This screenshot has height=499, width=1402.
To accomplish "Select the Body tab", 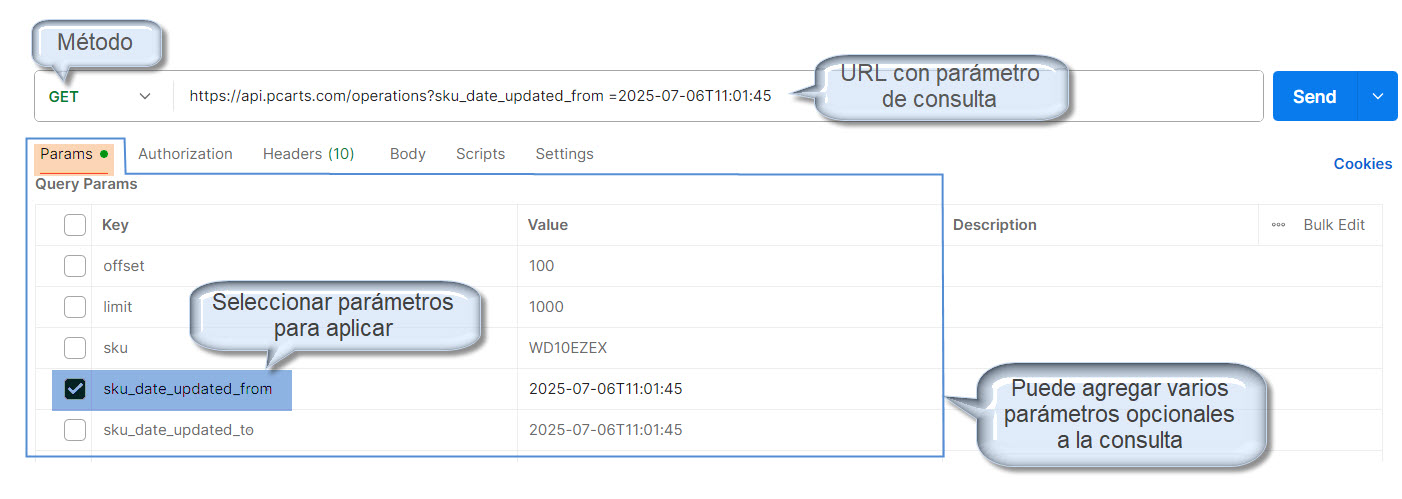I will click(407, 154).
